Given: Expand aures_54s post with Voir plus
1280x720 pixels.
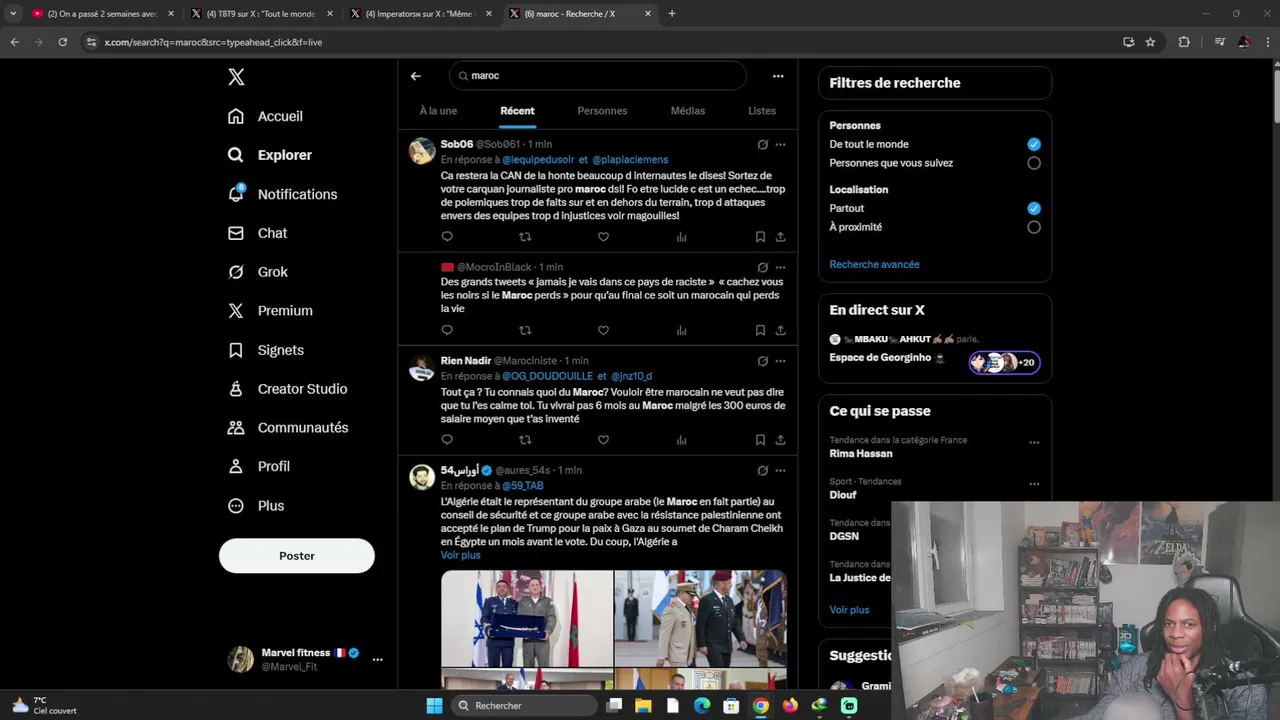Looking at the screenshot, I should point(460,555).
